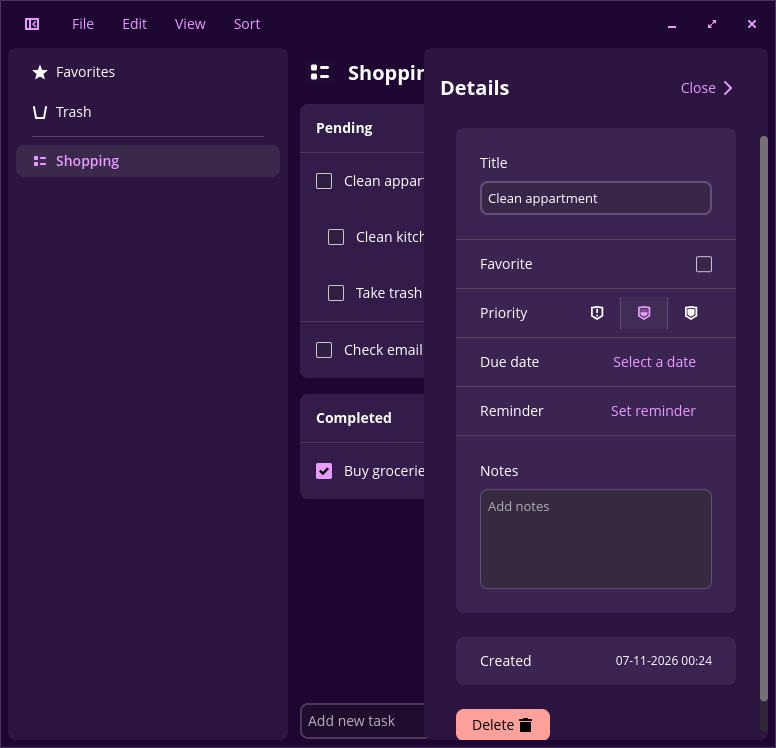
Task: Check off the Clean kitchen subtask
Action: point(336,237)
